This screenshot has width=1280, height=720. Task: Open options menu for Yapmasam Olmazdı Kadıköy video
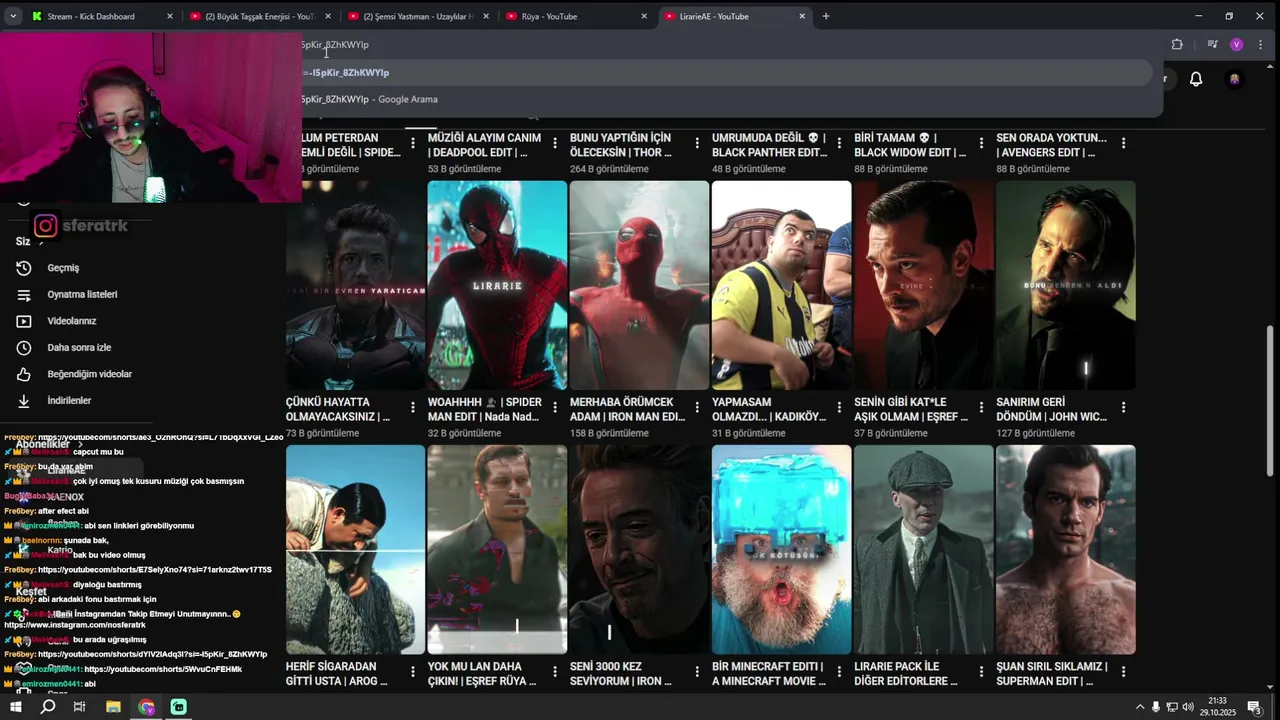[839, 408]
